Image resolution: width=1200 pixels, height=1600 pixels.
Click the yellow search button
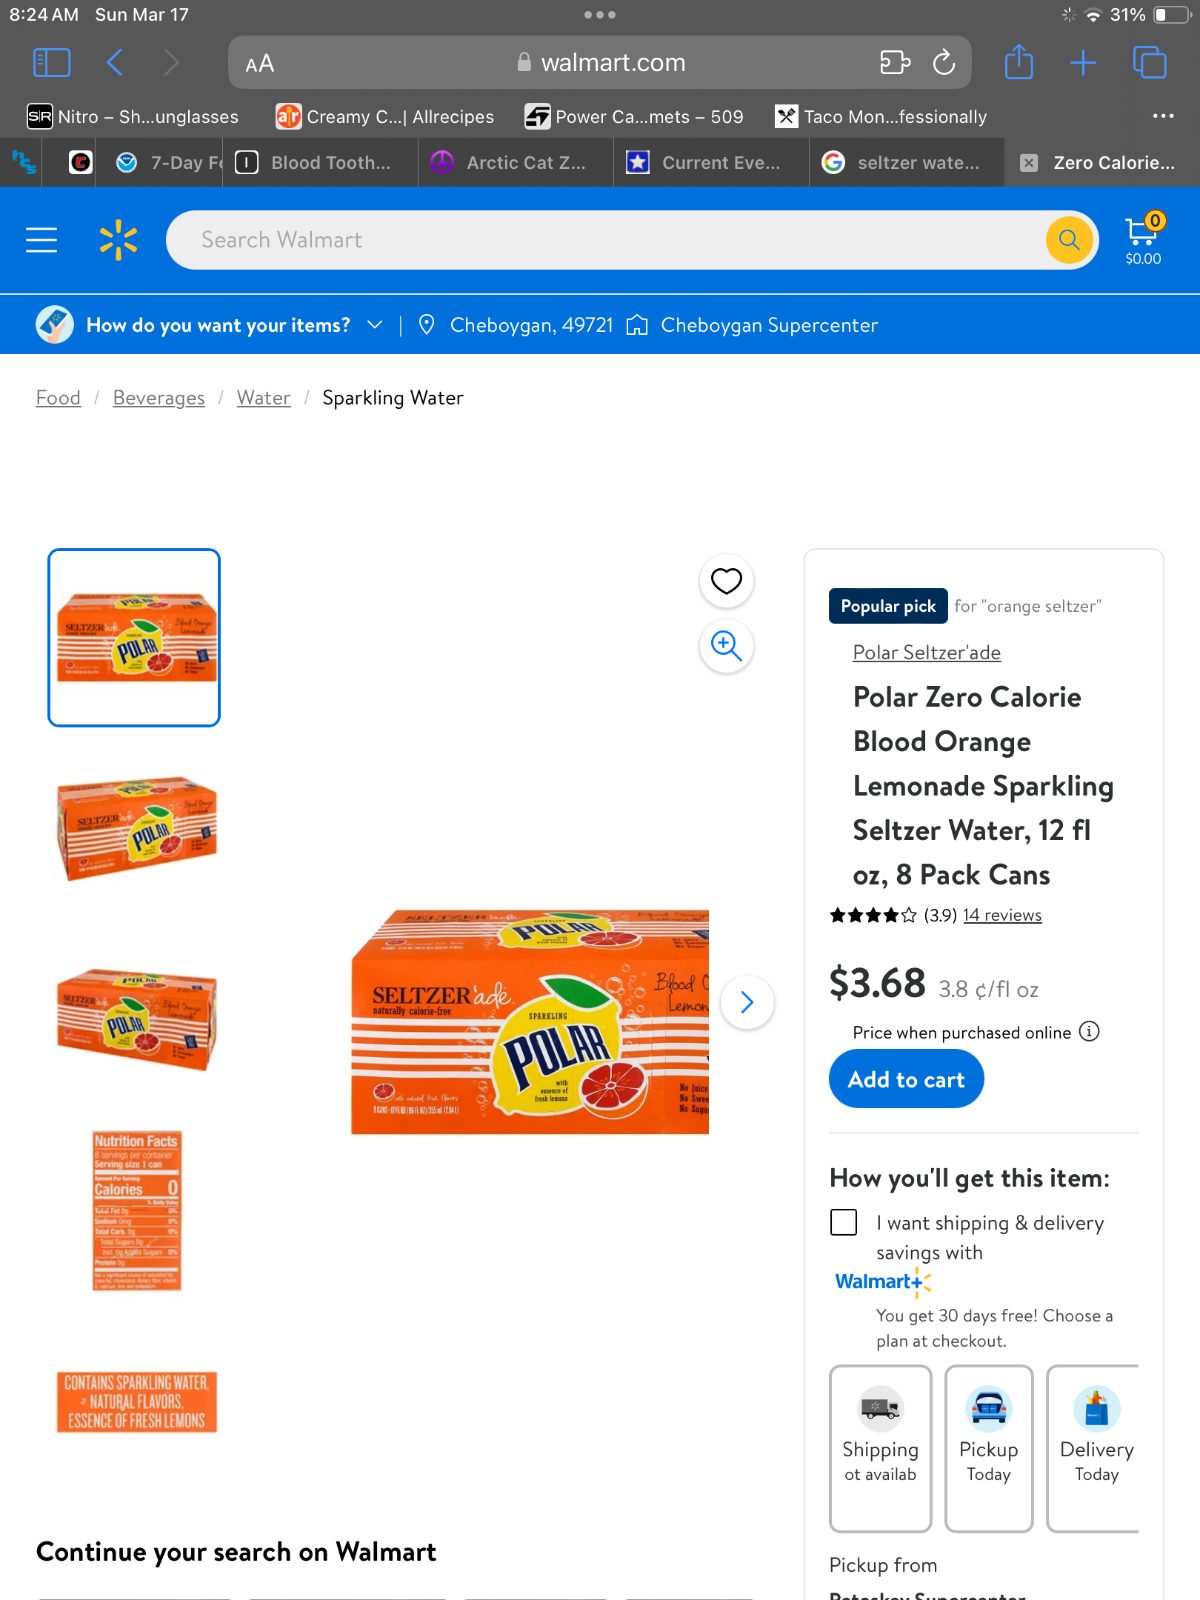(x=1069, y=240)
